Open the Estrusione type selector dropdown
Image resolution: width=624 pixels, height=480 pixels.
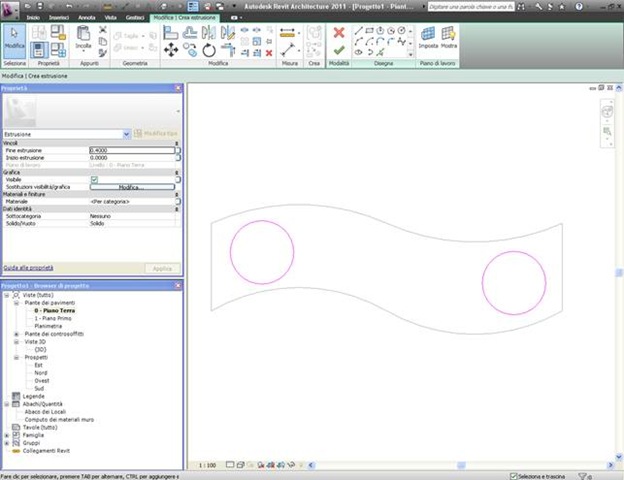tap(126, 133)
